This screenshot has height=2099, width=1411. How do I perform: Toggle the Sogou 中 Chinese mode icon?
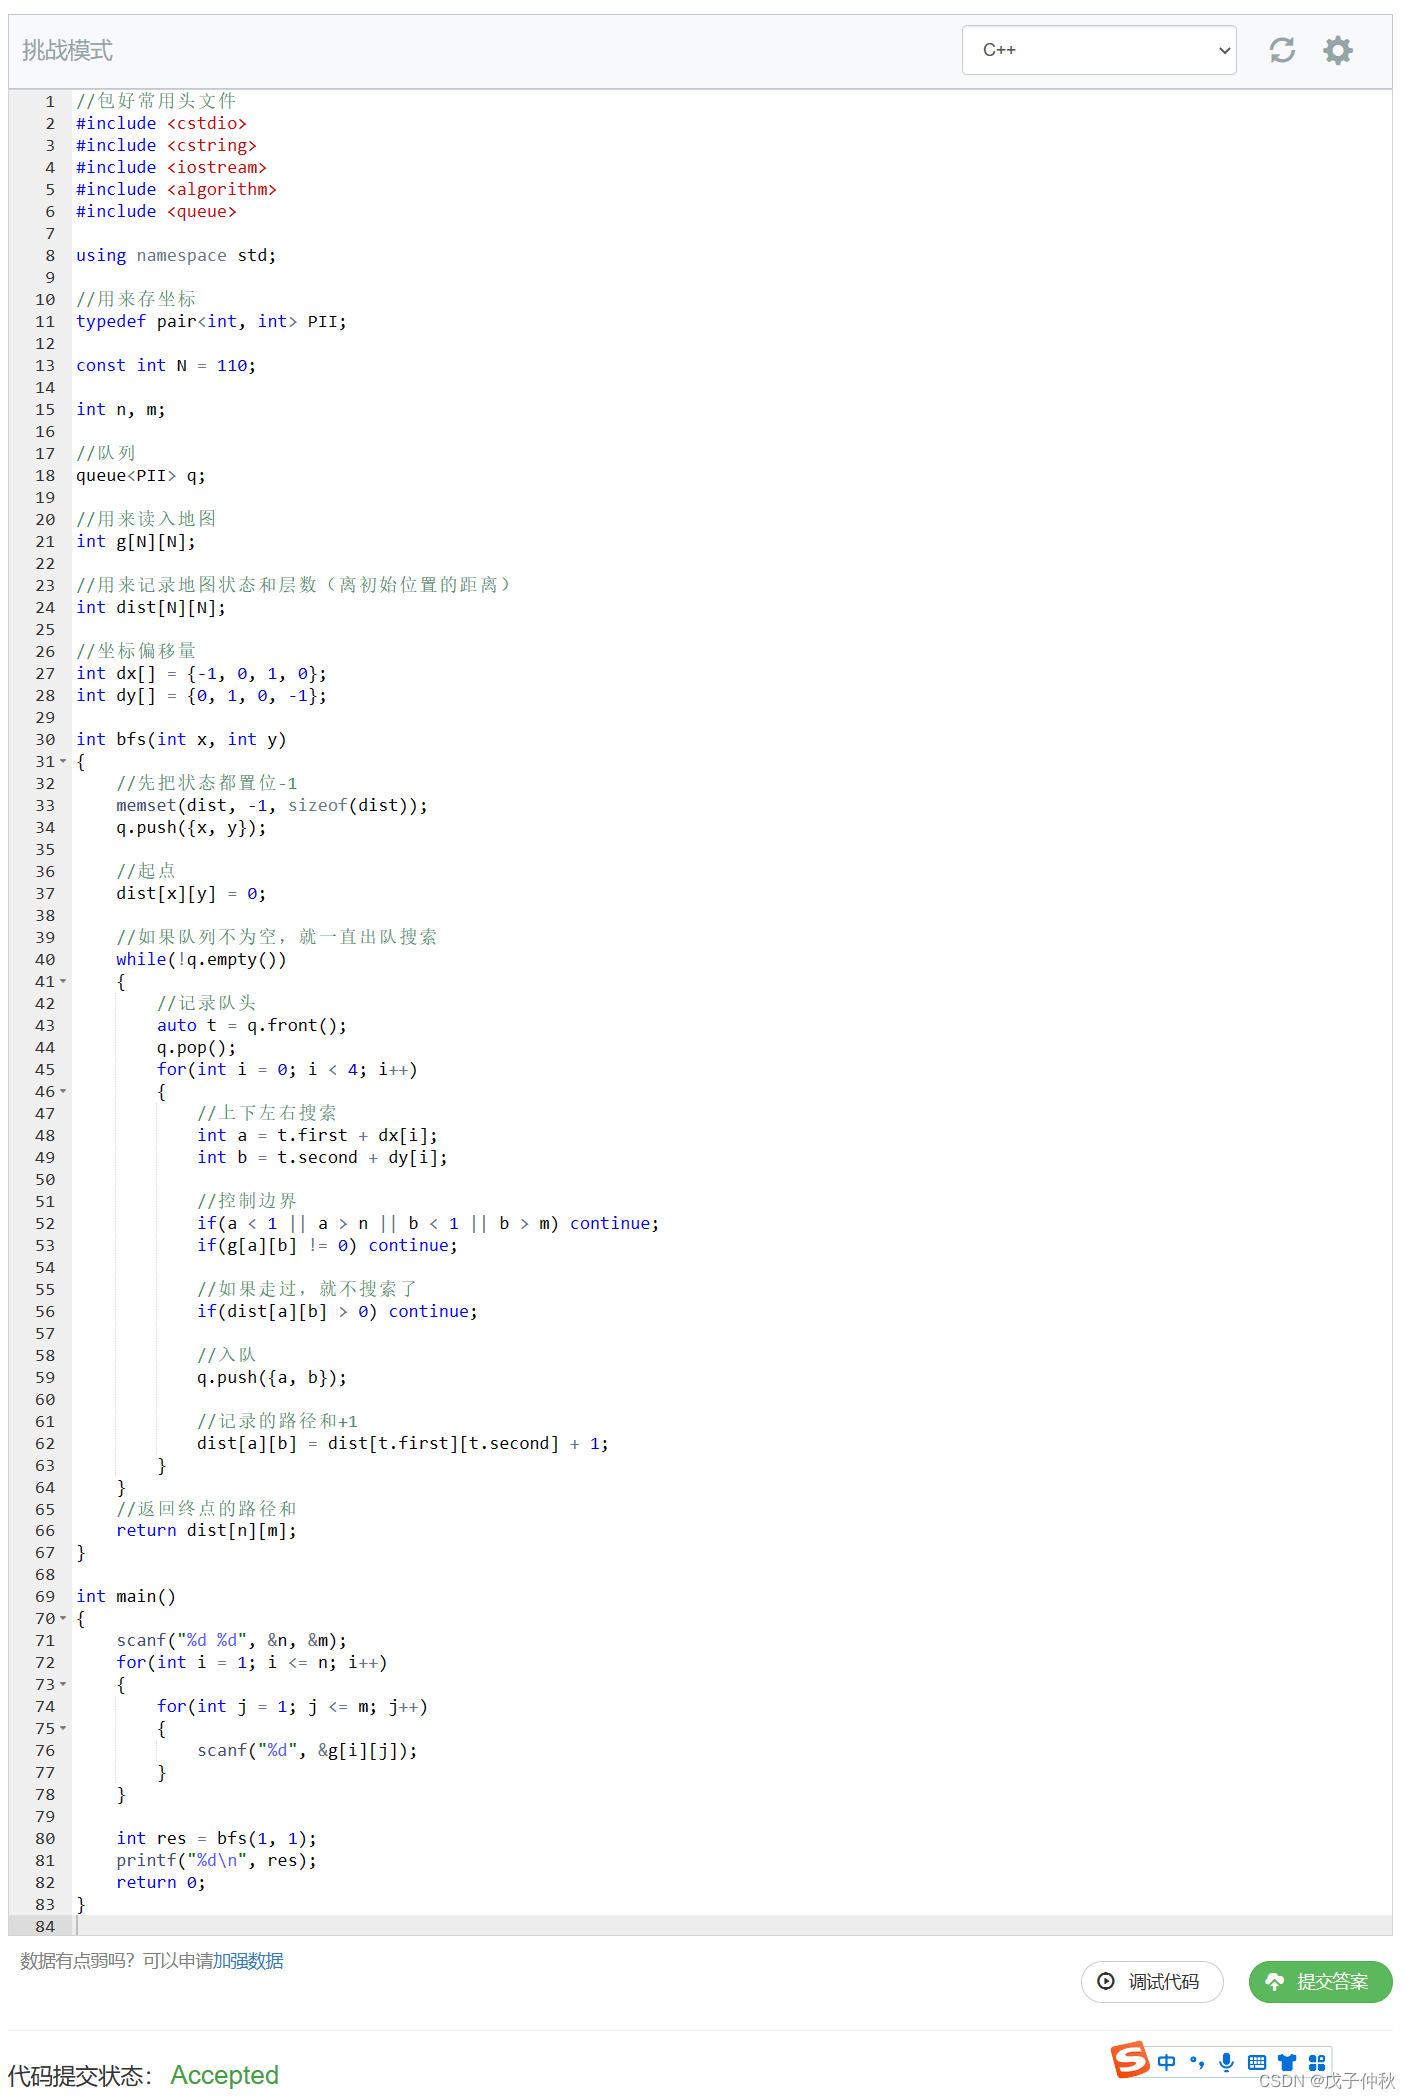1166,2062
